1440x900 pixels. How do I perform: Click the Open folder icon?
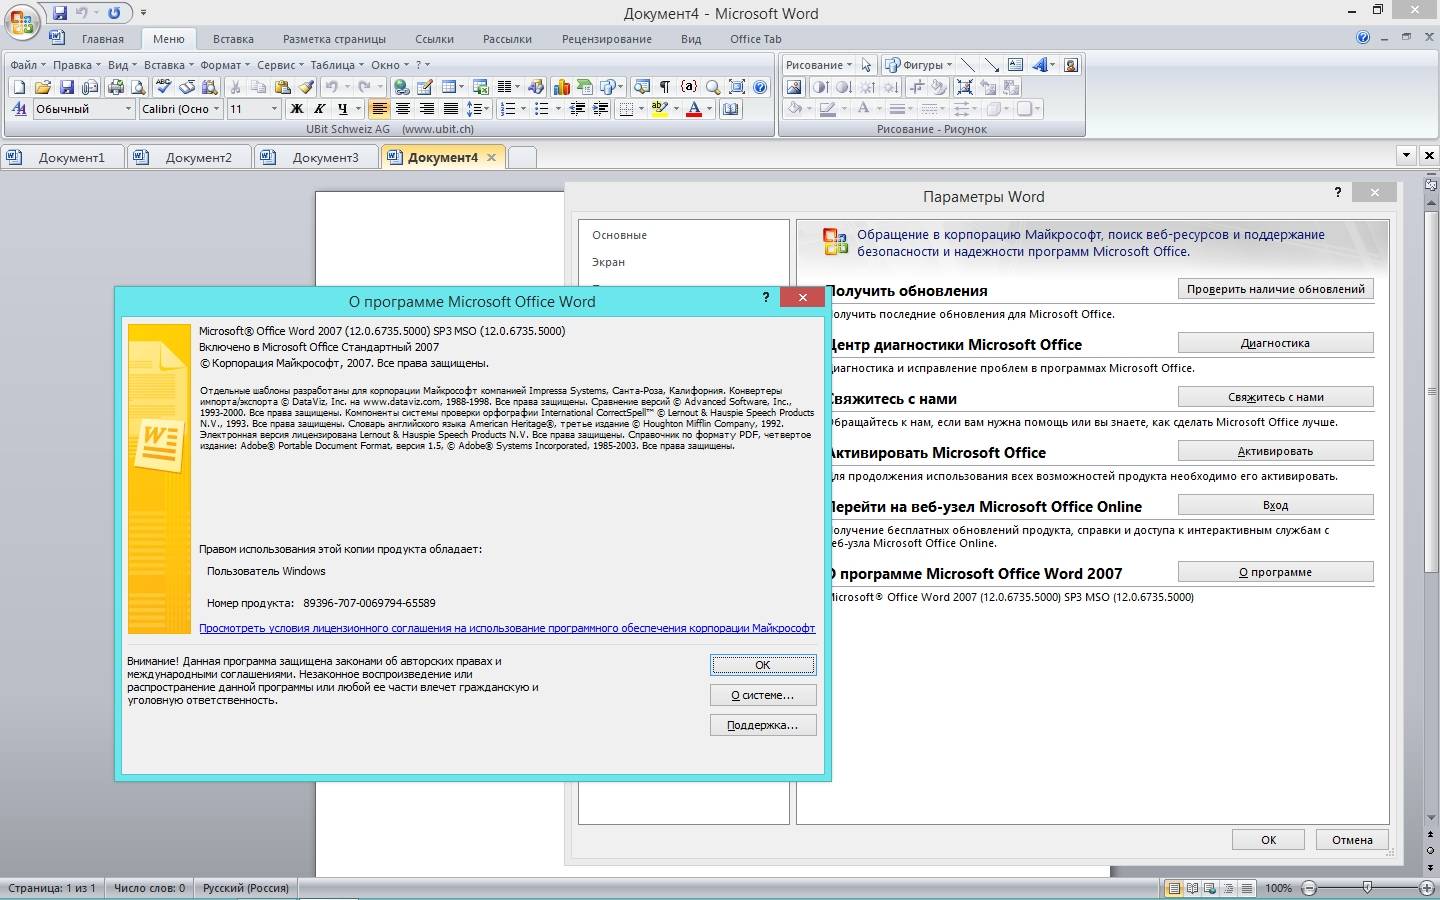click(42, 87)
